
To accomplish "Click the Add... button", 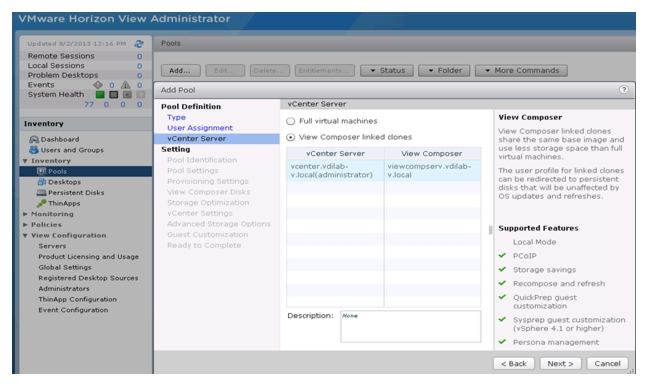I will click(180, 70).
